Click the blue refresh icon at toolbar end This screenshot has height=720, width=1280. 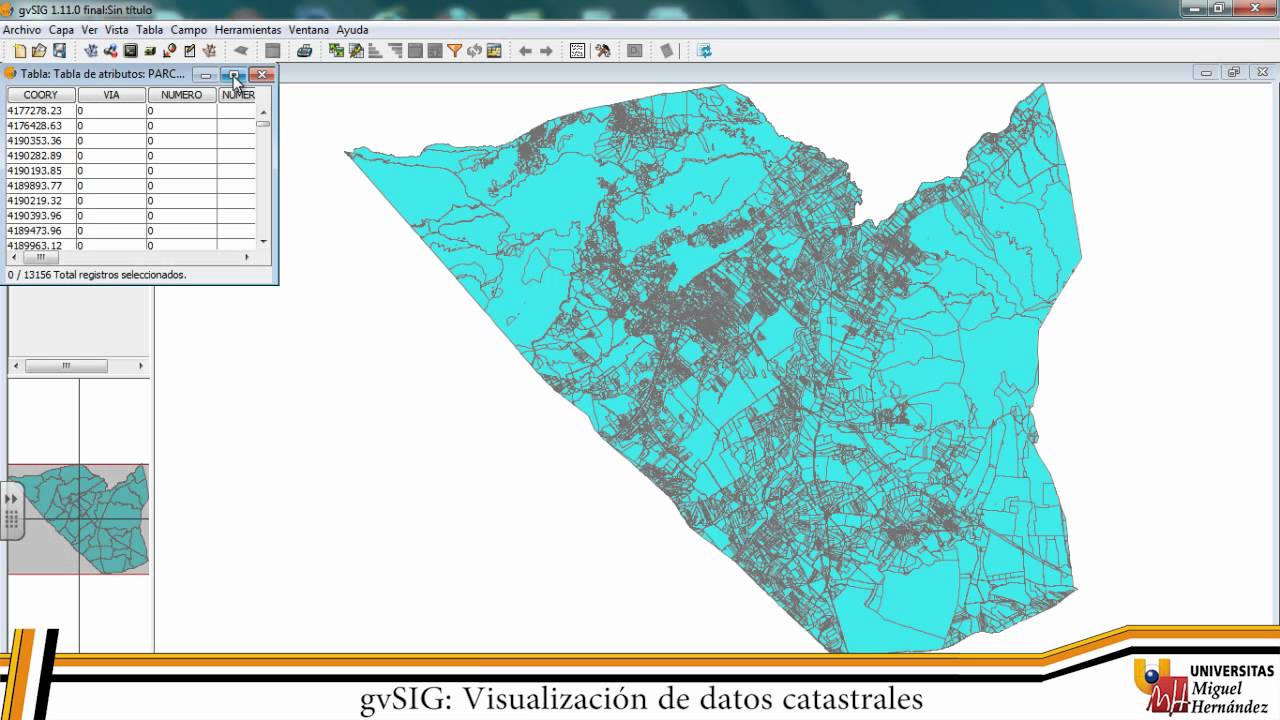click(704, 51)
